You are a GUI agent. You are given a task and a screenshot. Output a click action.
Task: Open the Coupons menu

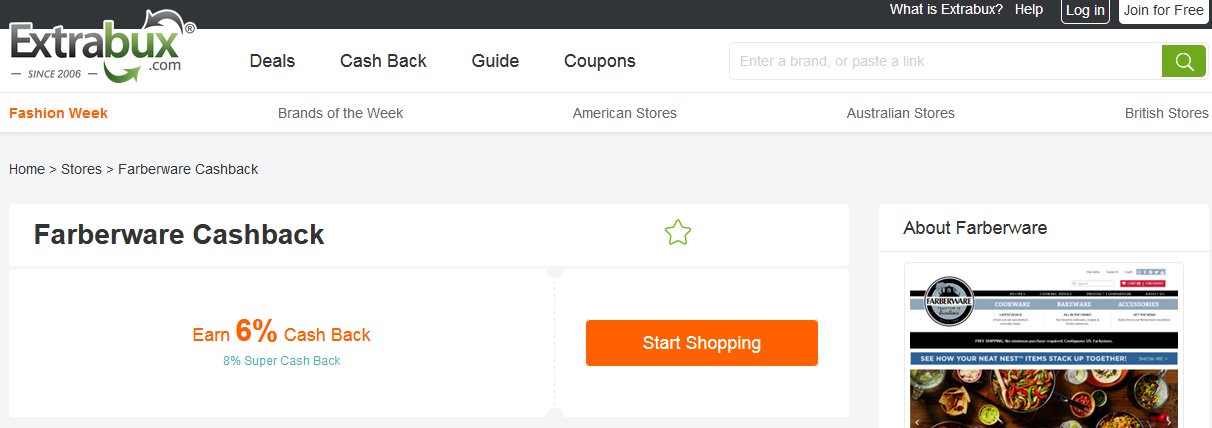[x=599, y=61]
